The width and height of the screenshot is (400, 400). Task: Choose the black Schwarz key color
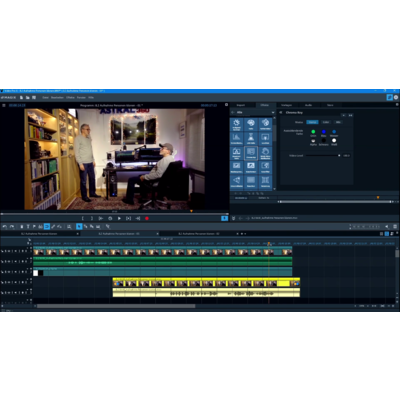pyautogui.click(x=323, y=141)
